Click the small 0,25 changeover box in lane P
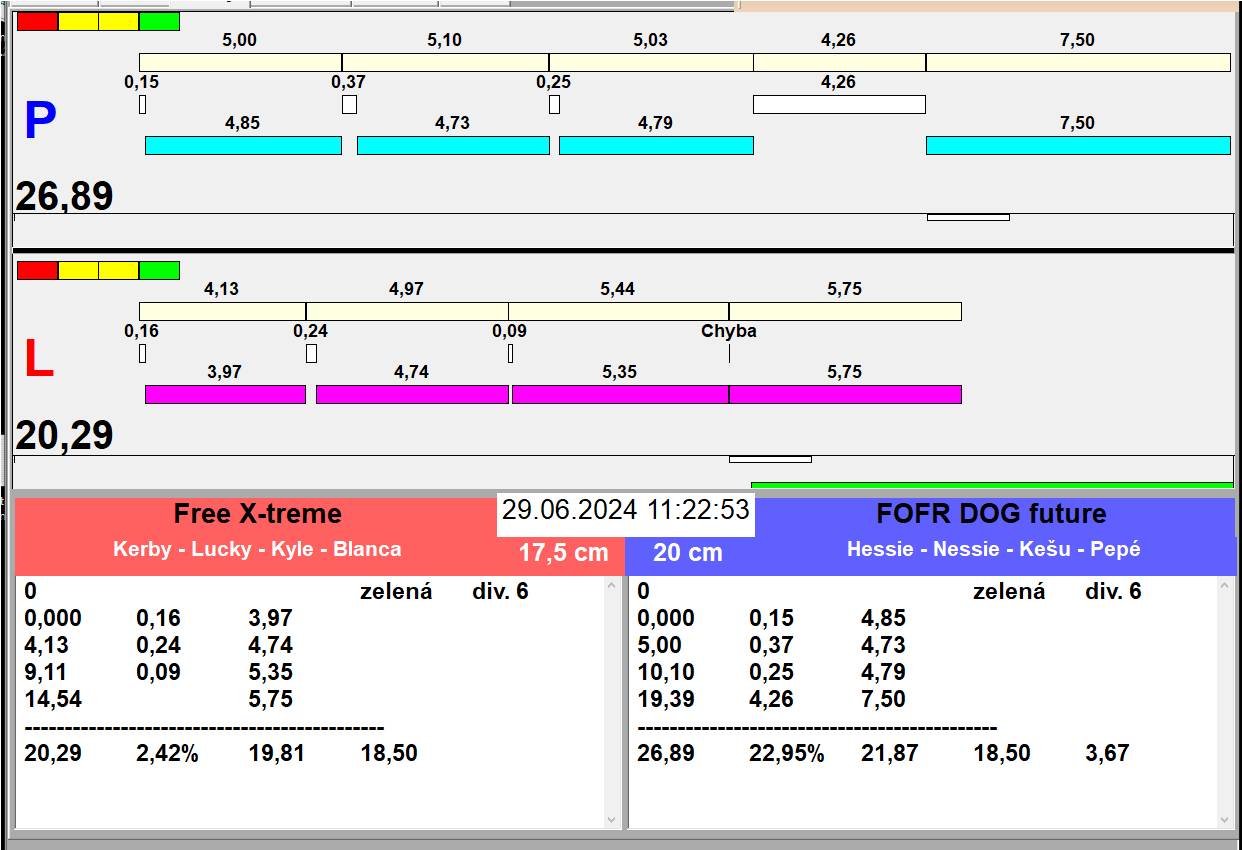1242x850 pixels. [554, 104]
